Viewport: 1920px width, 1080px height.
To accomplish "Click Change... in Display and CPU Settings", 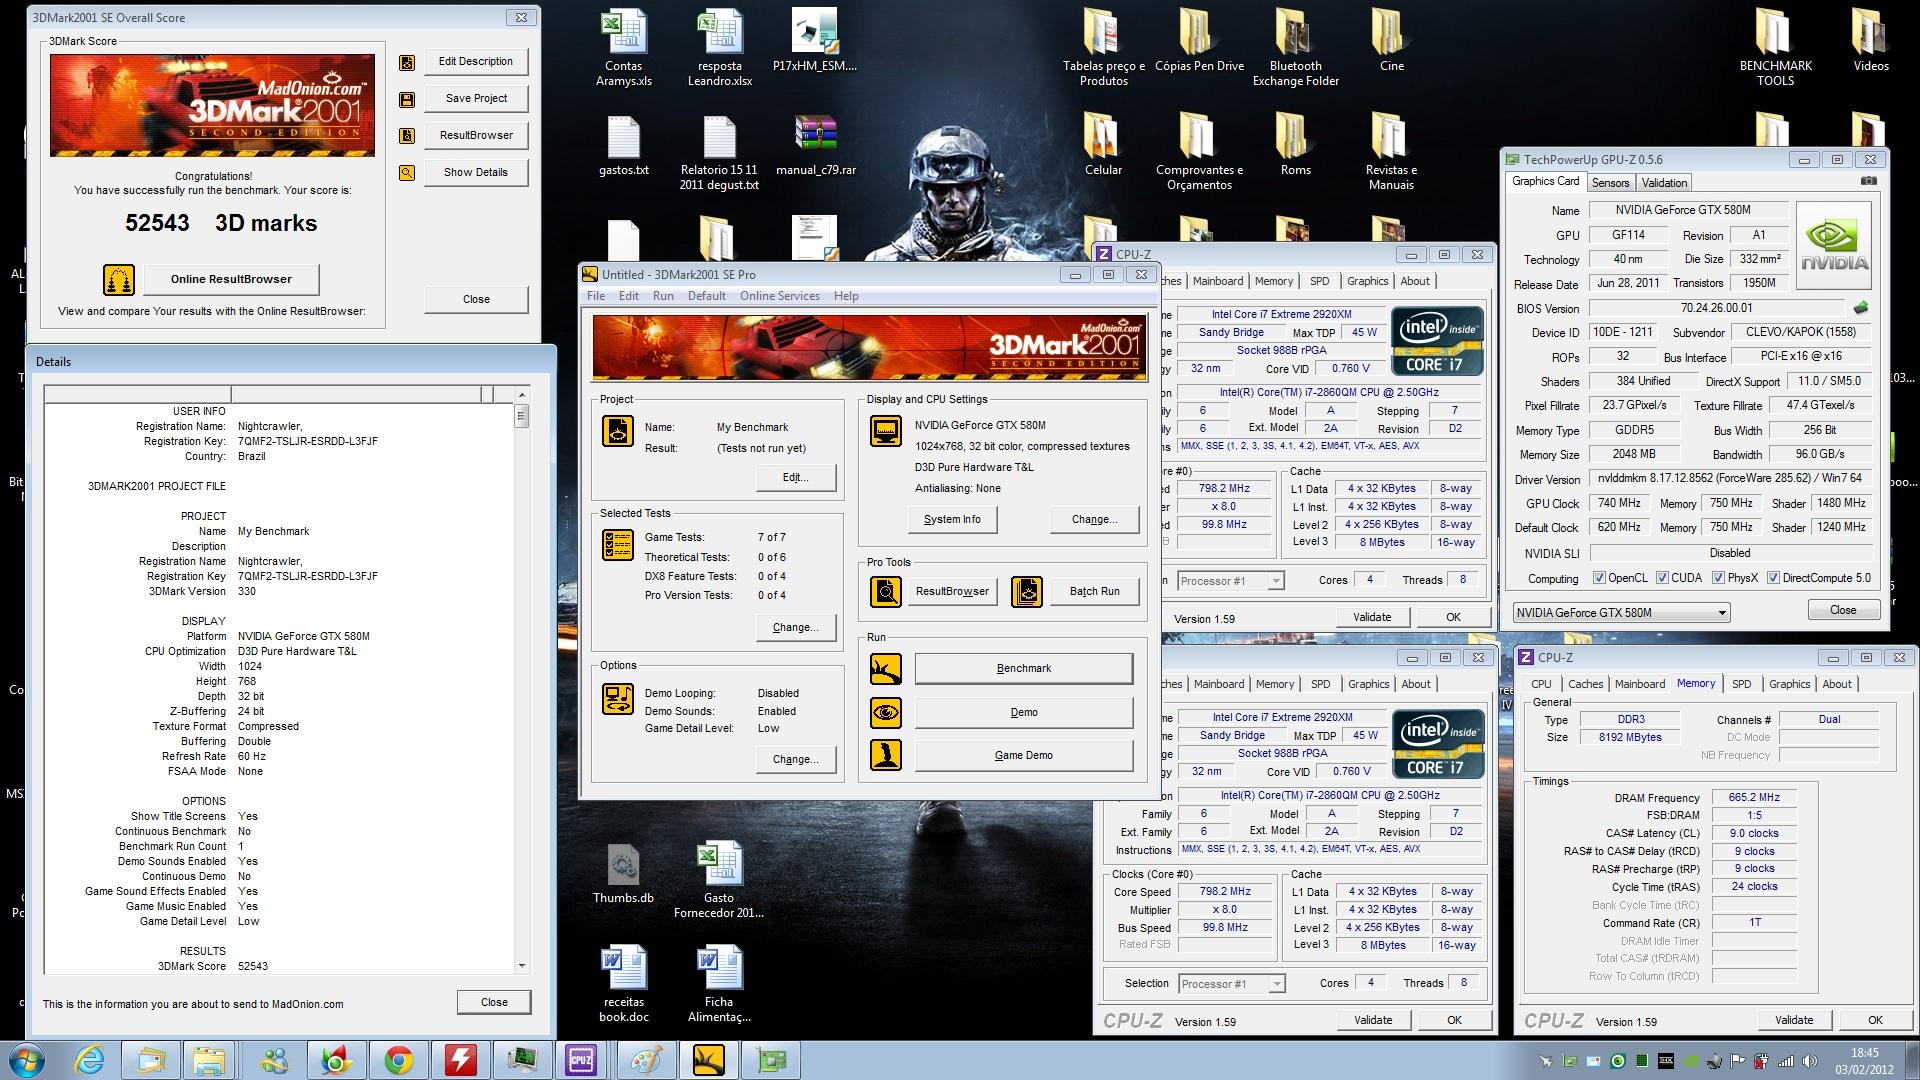I will point(1094,520).
